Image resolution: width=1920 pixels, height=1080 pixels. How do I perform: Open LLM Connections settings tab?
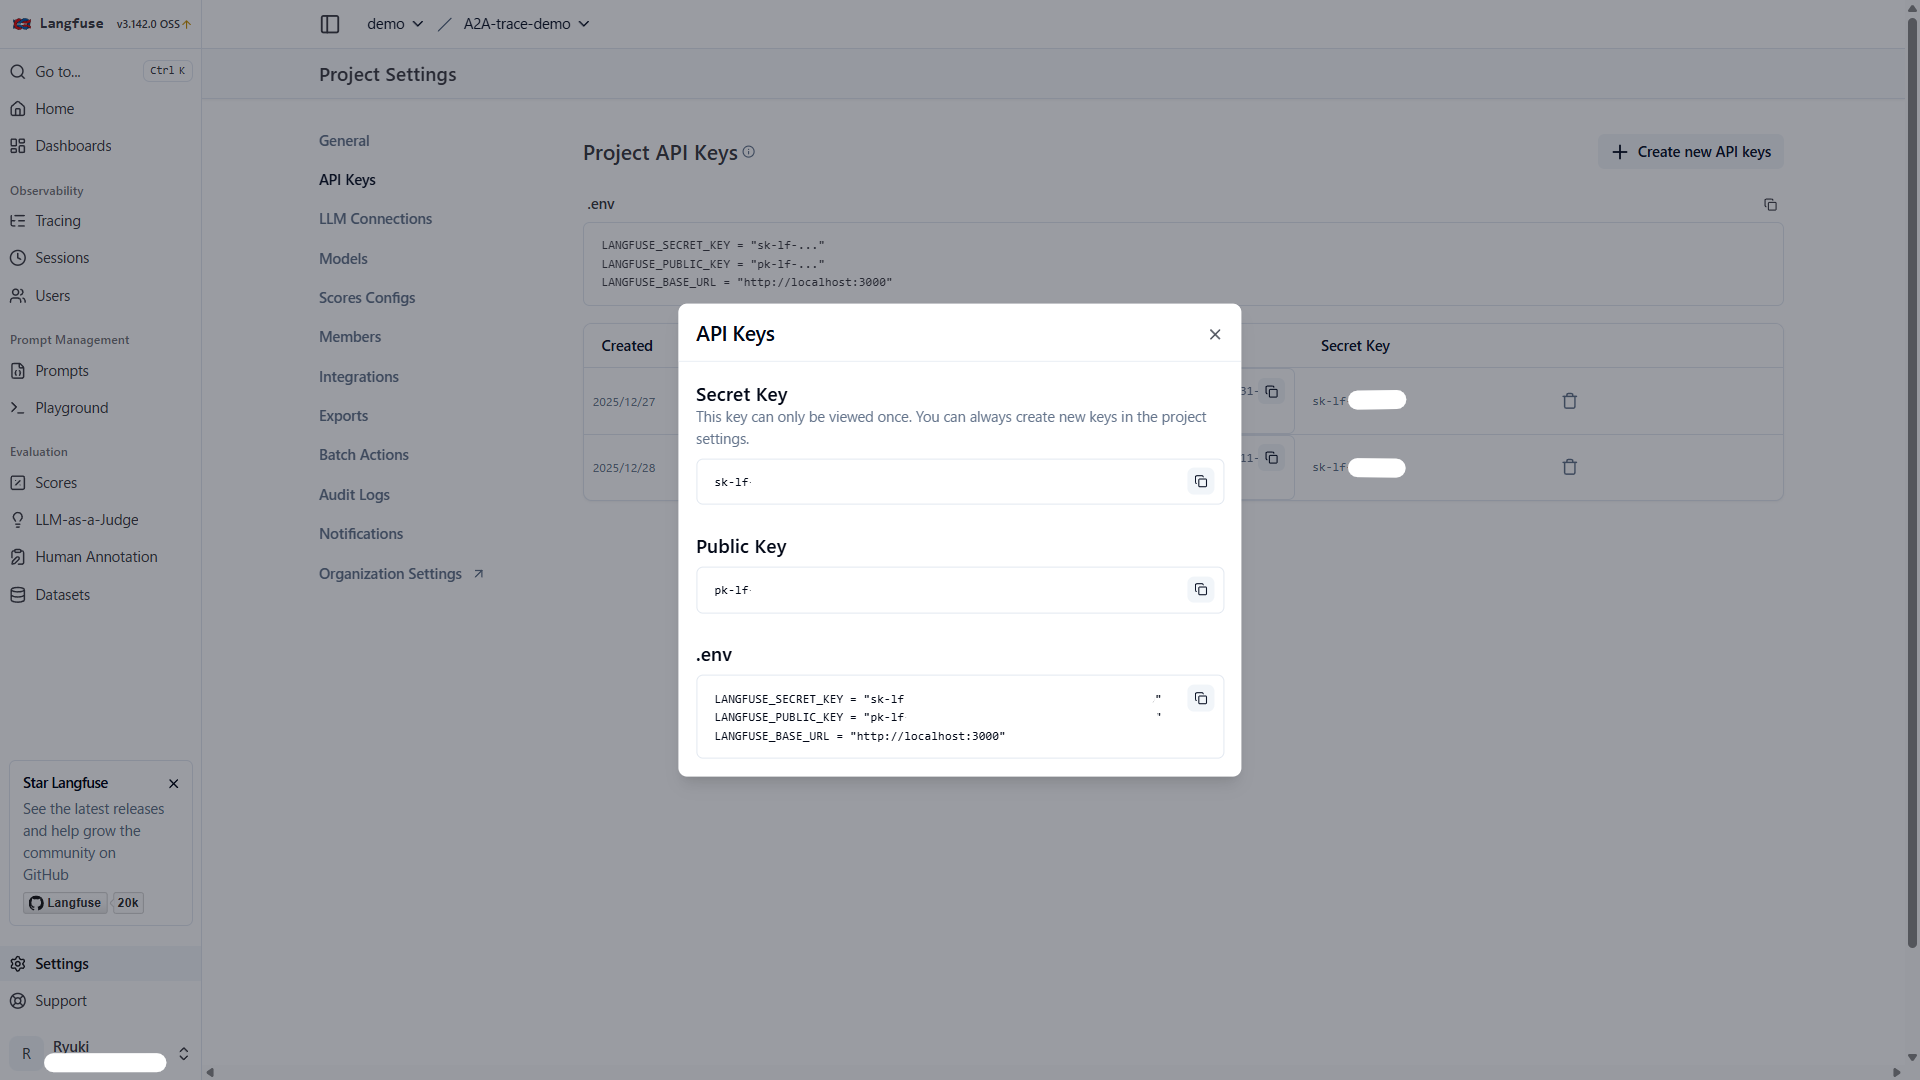coord(375,219)
